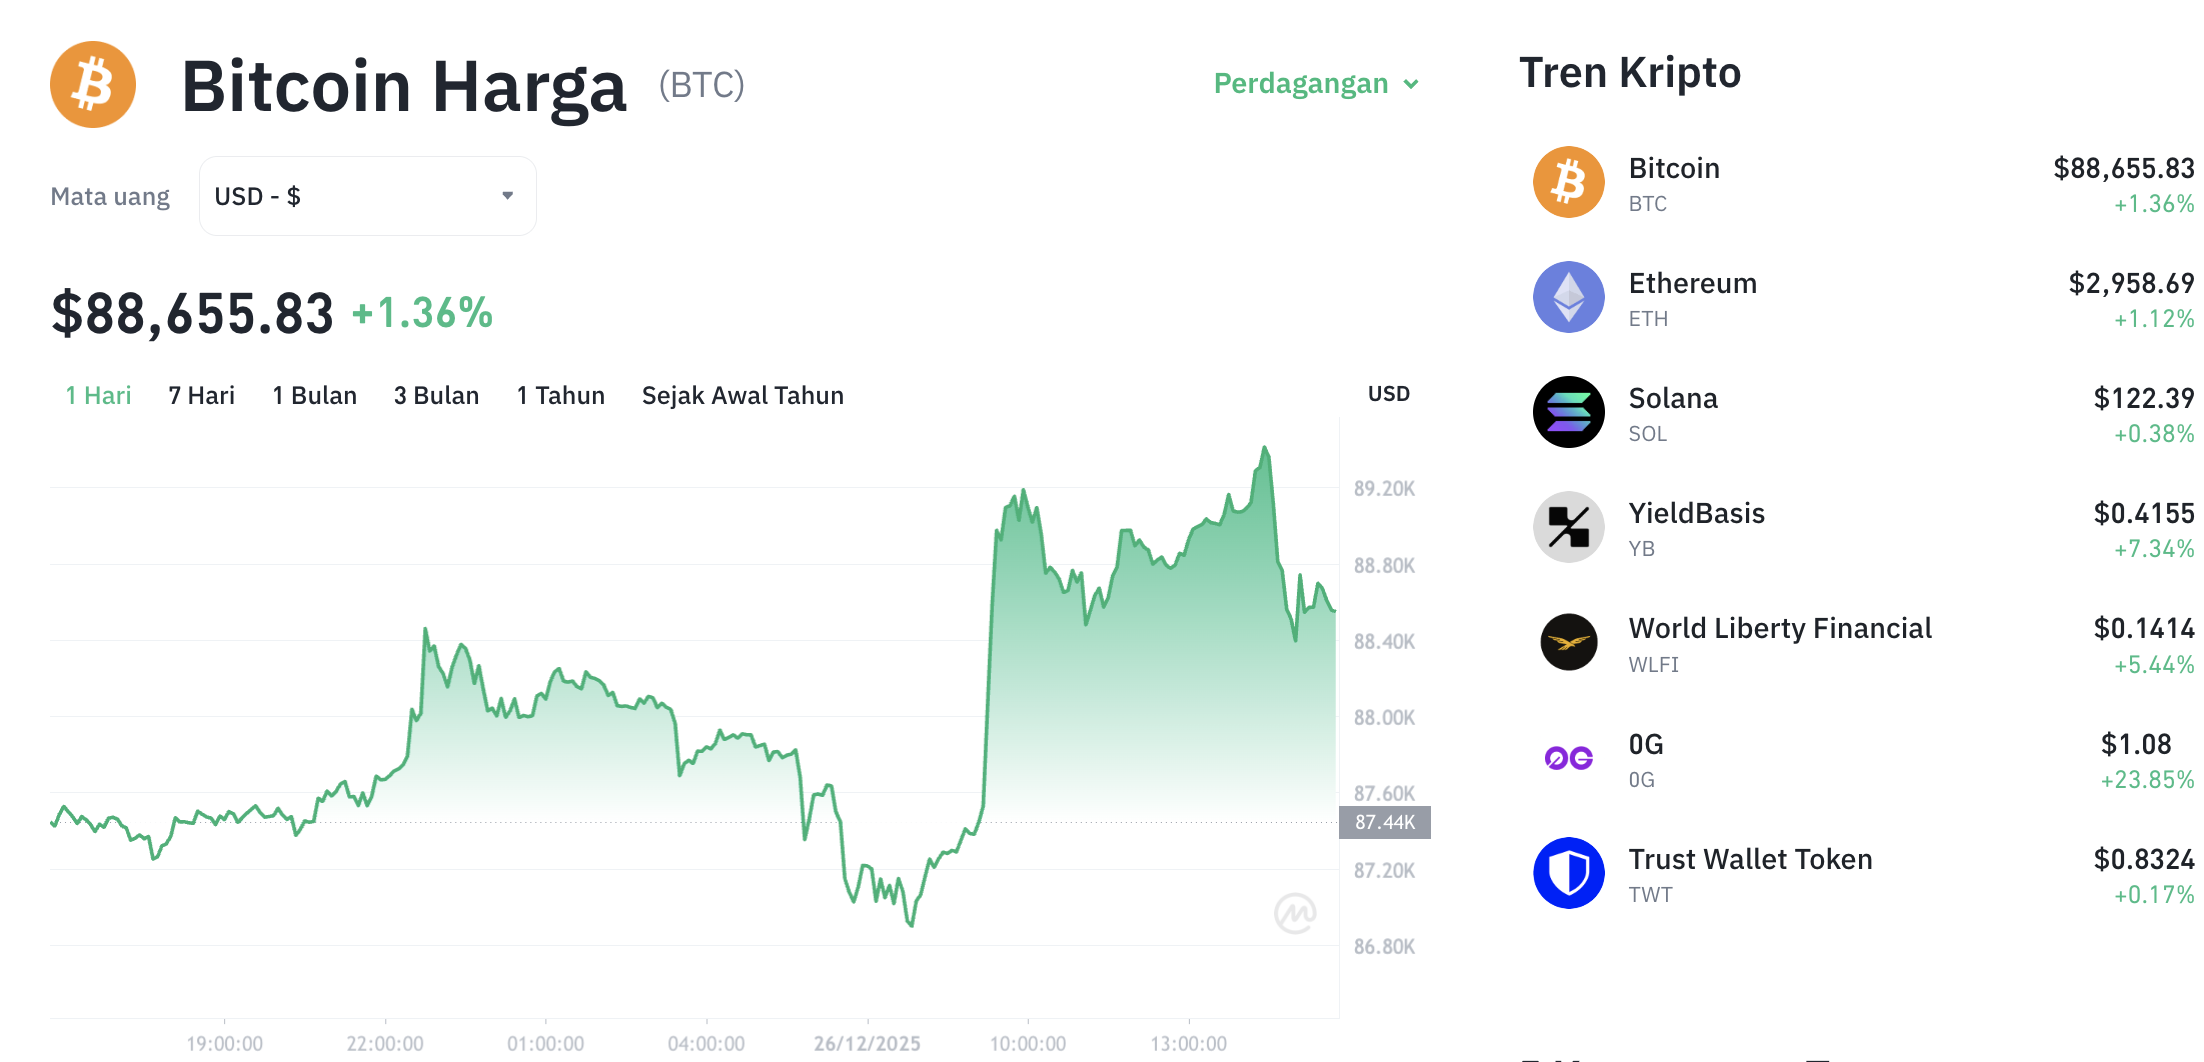Image resolution: width=2204 pixels, height=1062 pixels.
Task: Click the YieldBasis icon
Action: (1567, 526)
